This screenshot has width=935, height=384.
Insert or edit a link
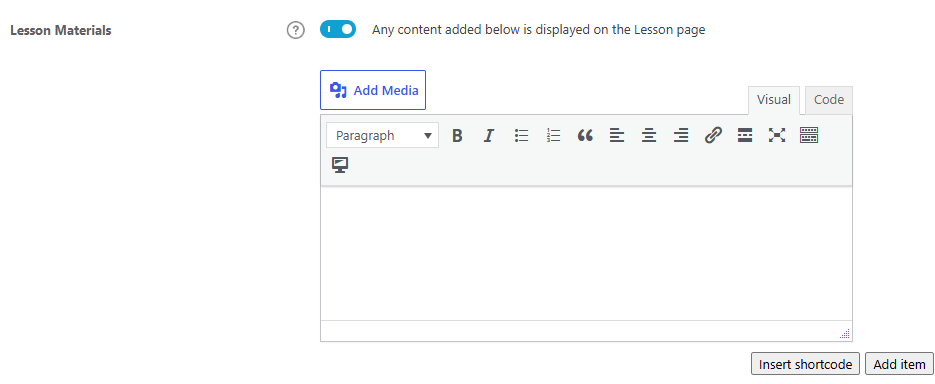(x=713, y=135)
